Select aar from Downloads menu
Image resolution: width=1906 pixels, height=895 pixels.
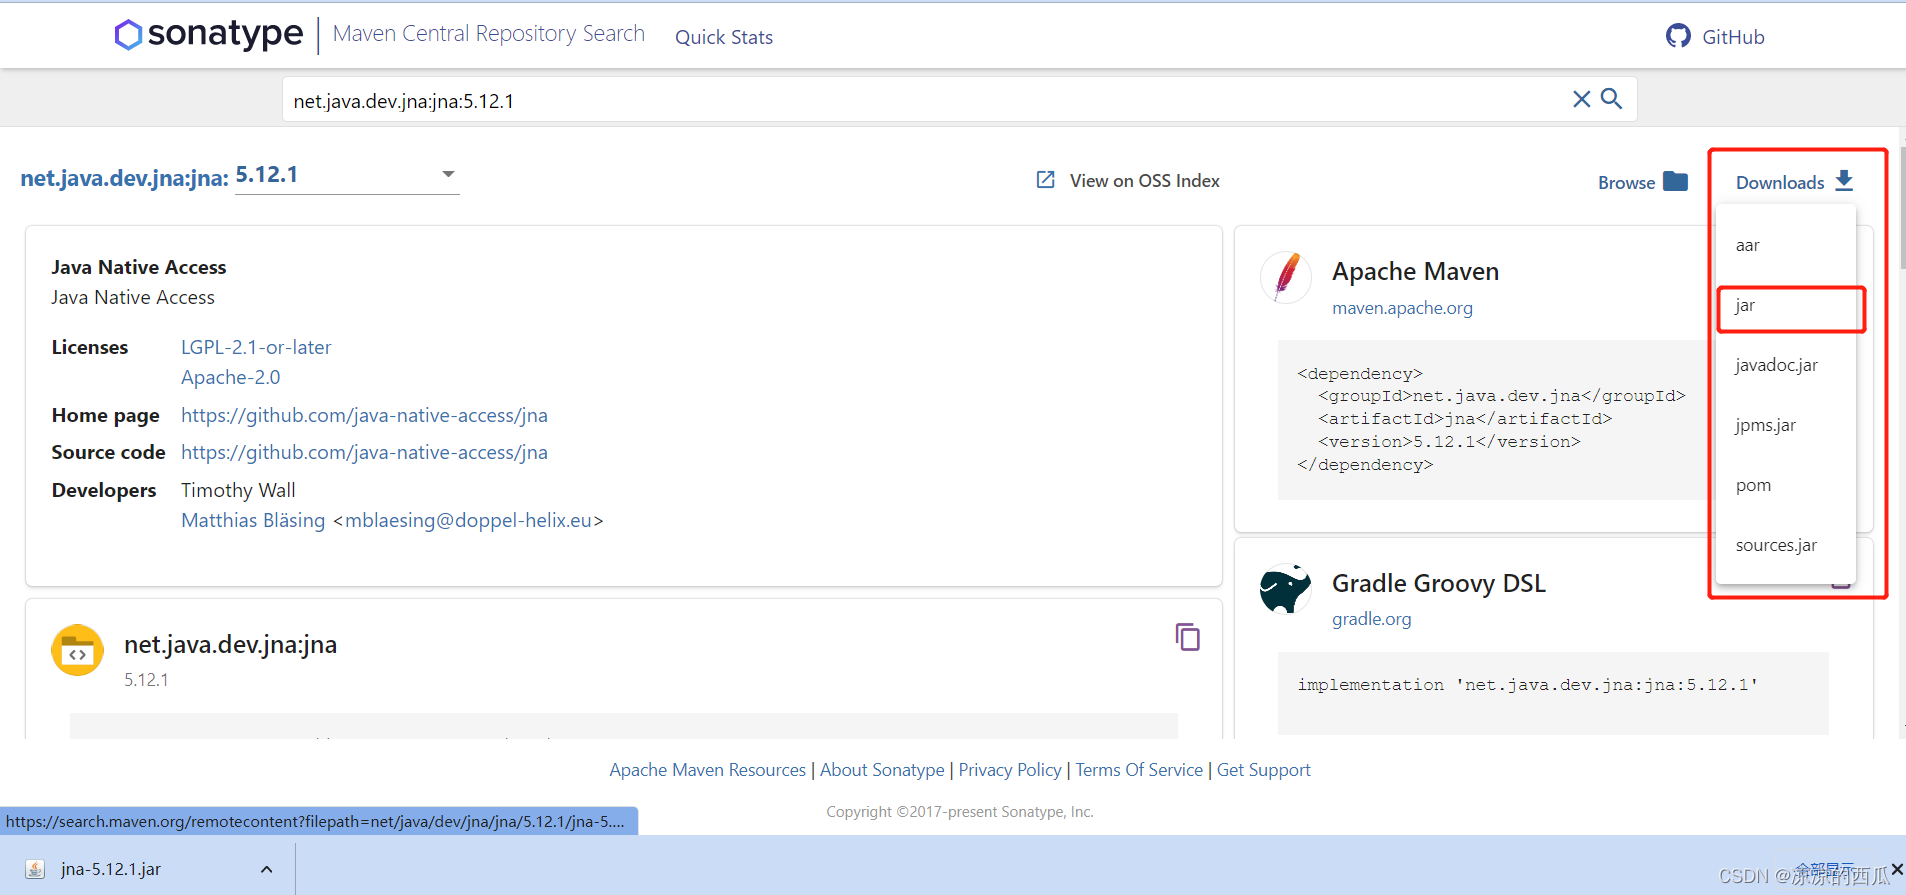click(1786, 245)
